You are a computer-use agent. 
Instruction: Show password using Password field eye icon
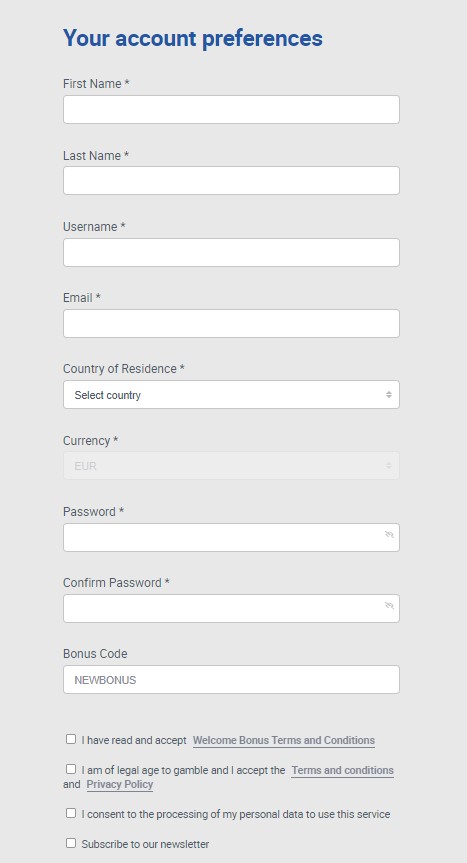tap(389, 534)
